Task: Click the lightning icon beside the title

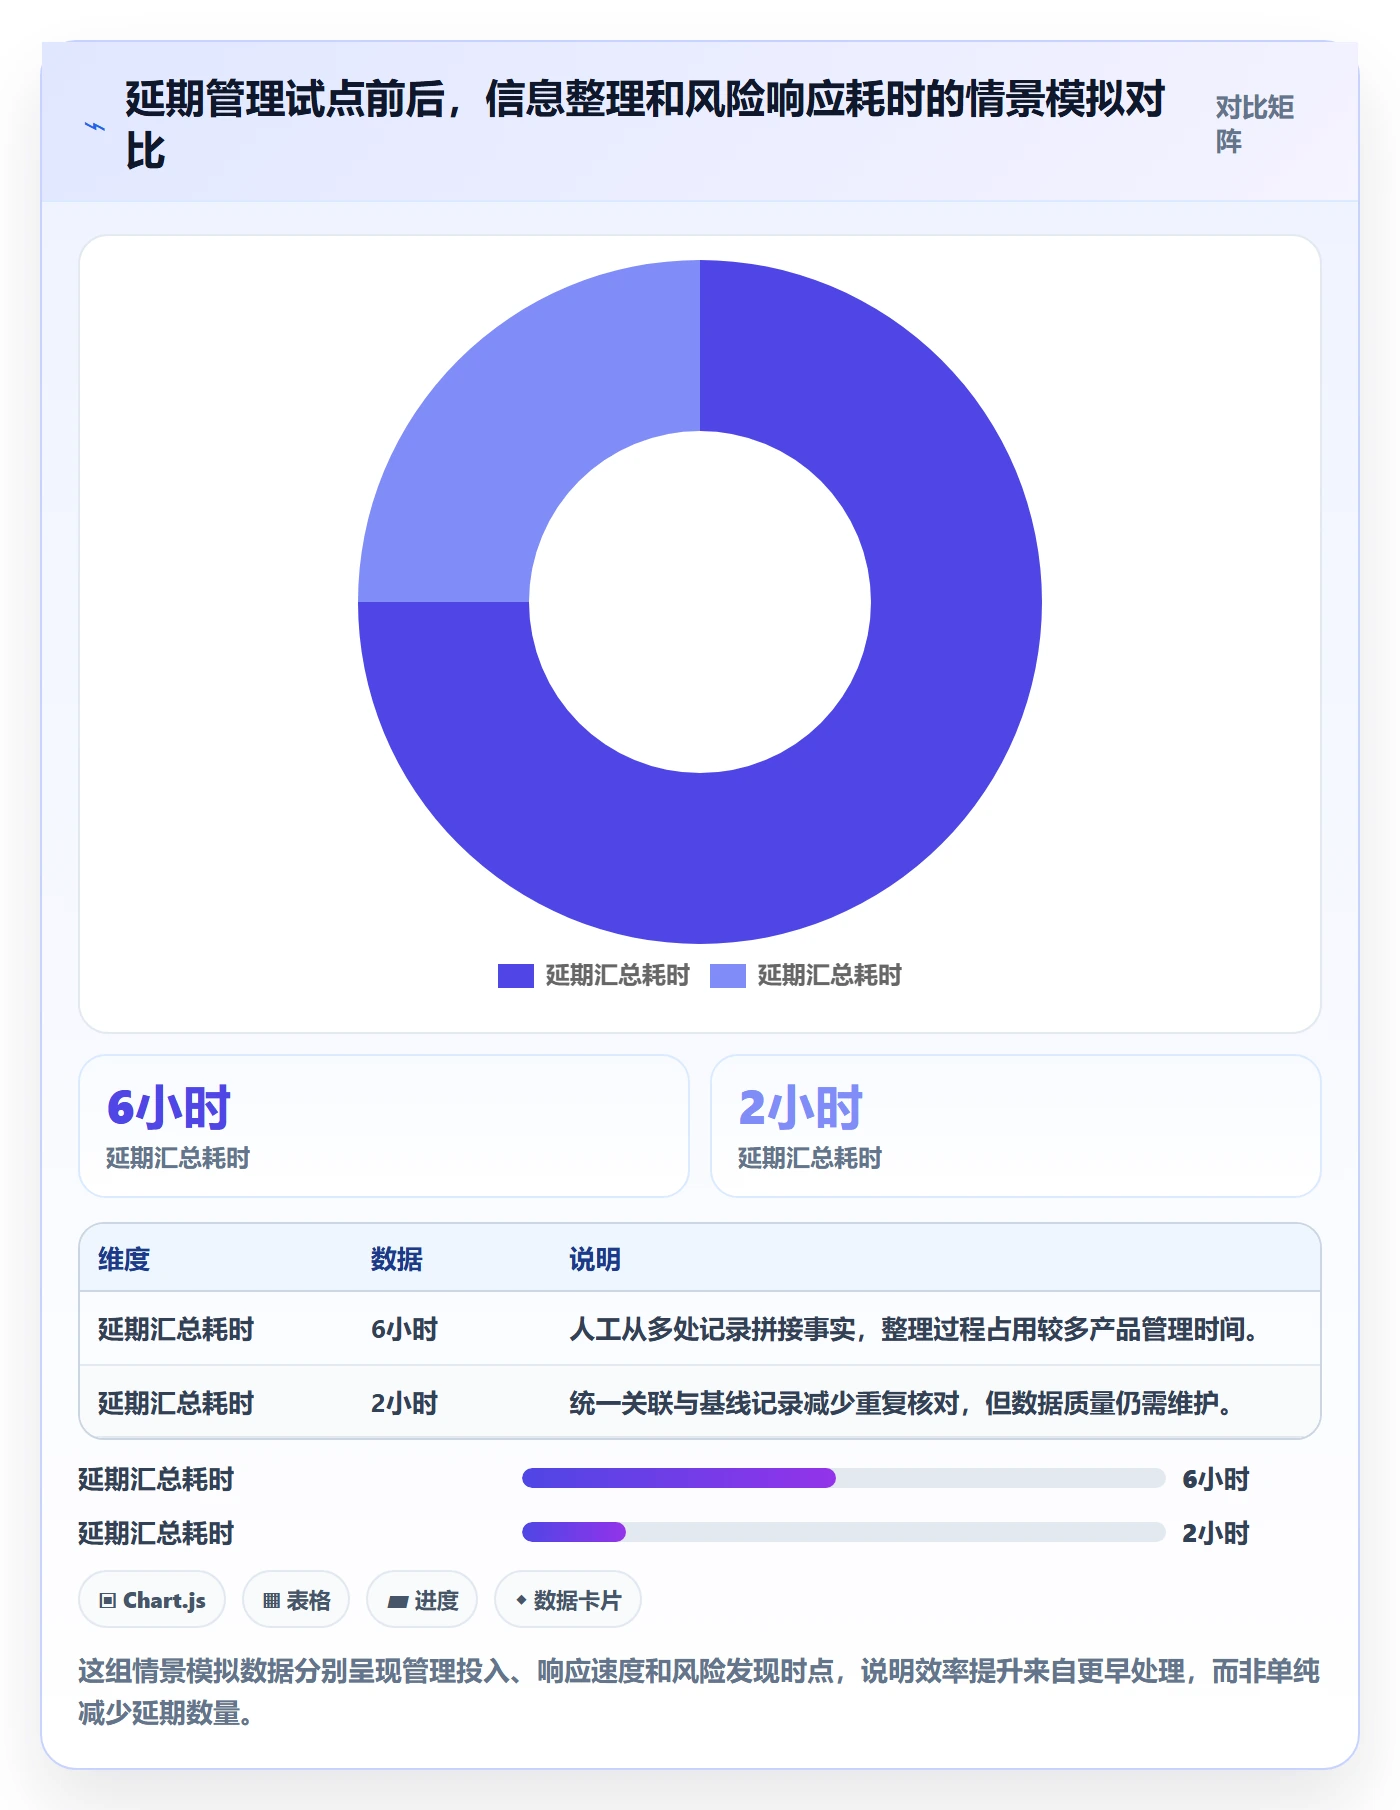Action: pyautogui.click(x=95, y=126)
